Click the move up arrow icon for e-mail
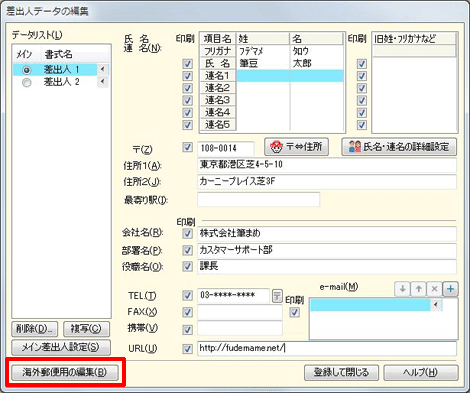470x393 pixels. [418, 289]
